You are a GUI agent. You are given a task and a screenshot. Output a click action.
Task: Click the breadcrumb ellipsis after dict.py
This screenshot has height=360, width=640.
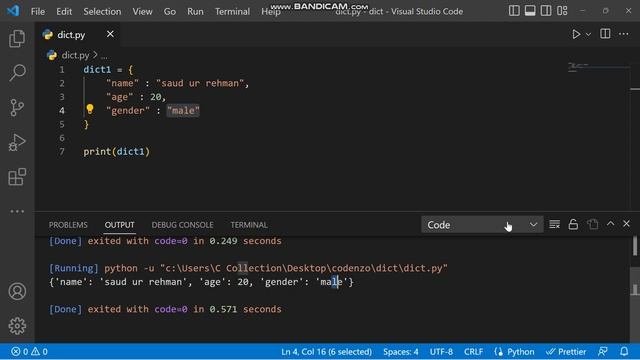coord(104,56)
